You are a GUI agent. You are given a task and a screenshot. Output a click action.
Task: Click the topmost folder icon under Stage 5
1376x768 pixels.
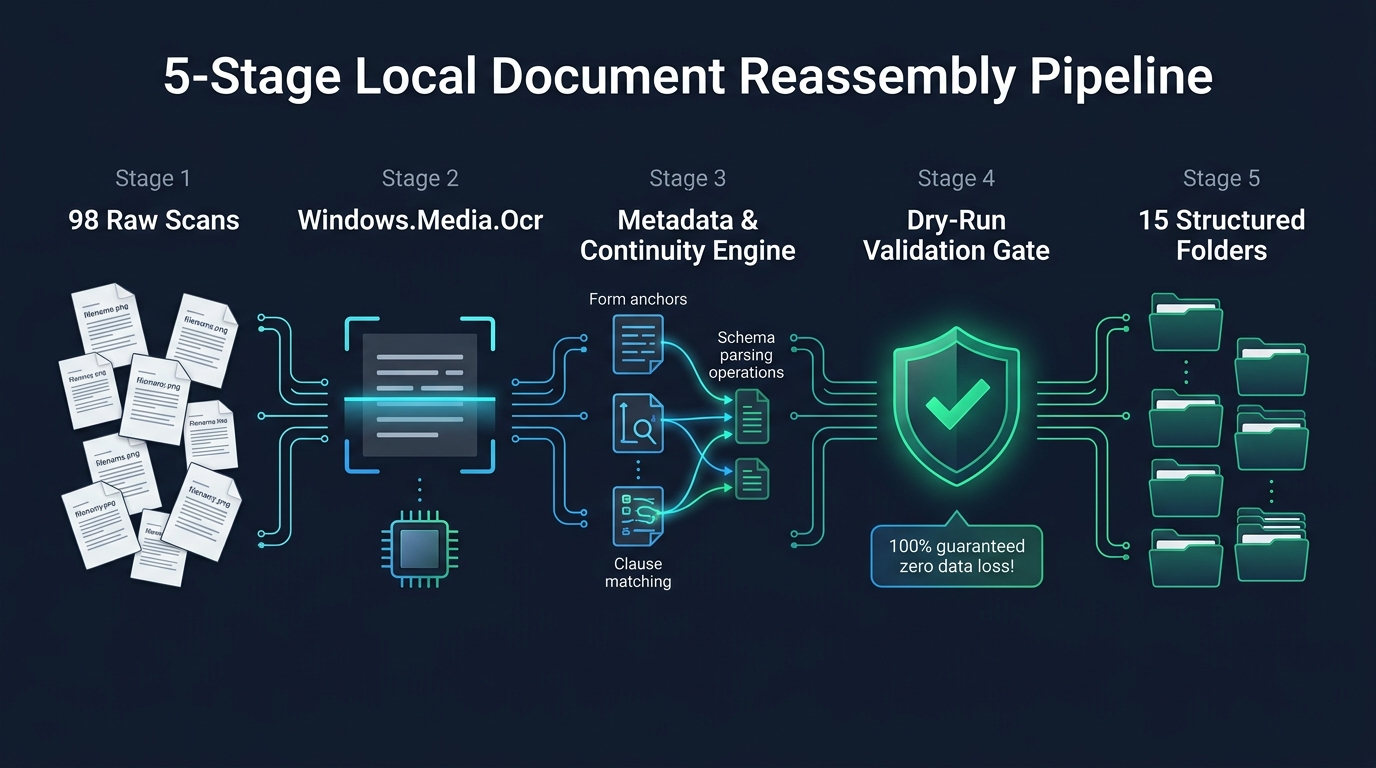pos(1186,321)
